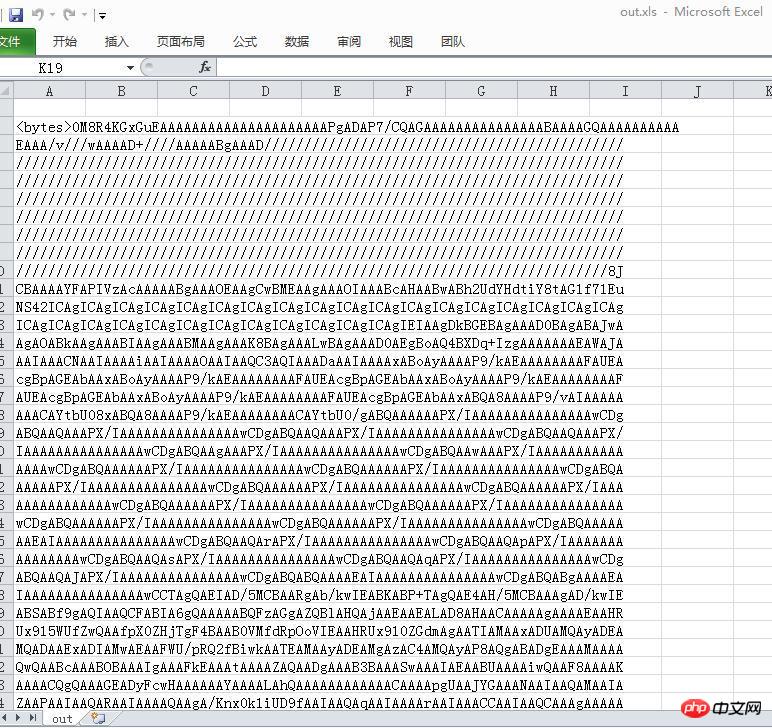Click cell starting with ABSABf9gAQIAAQCFABIA6g
Screen dimensions: 772x728
319,613
